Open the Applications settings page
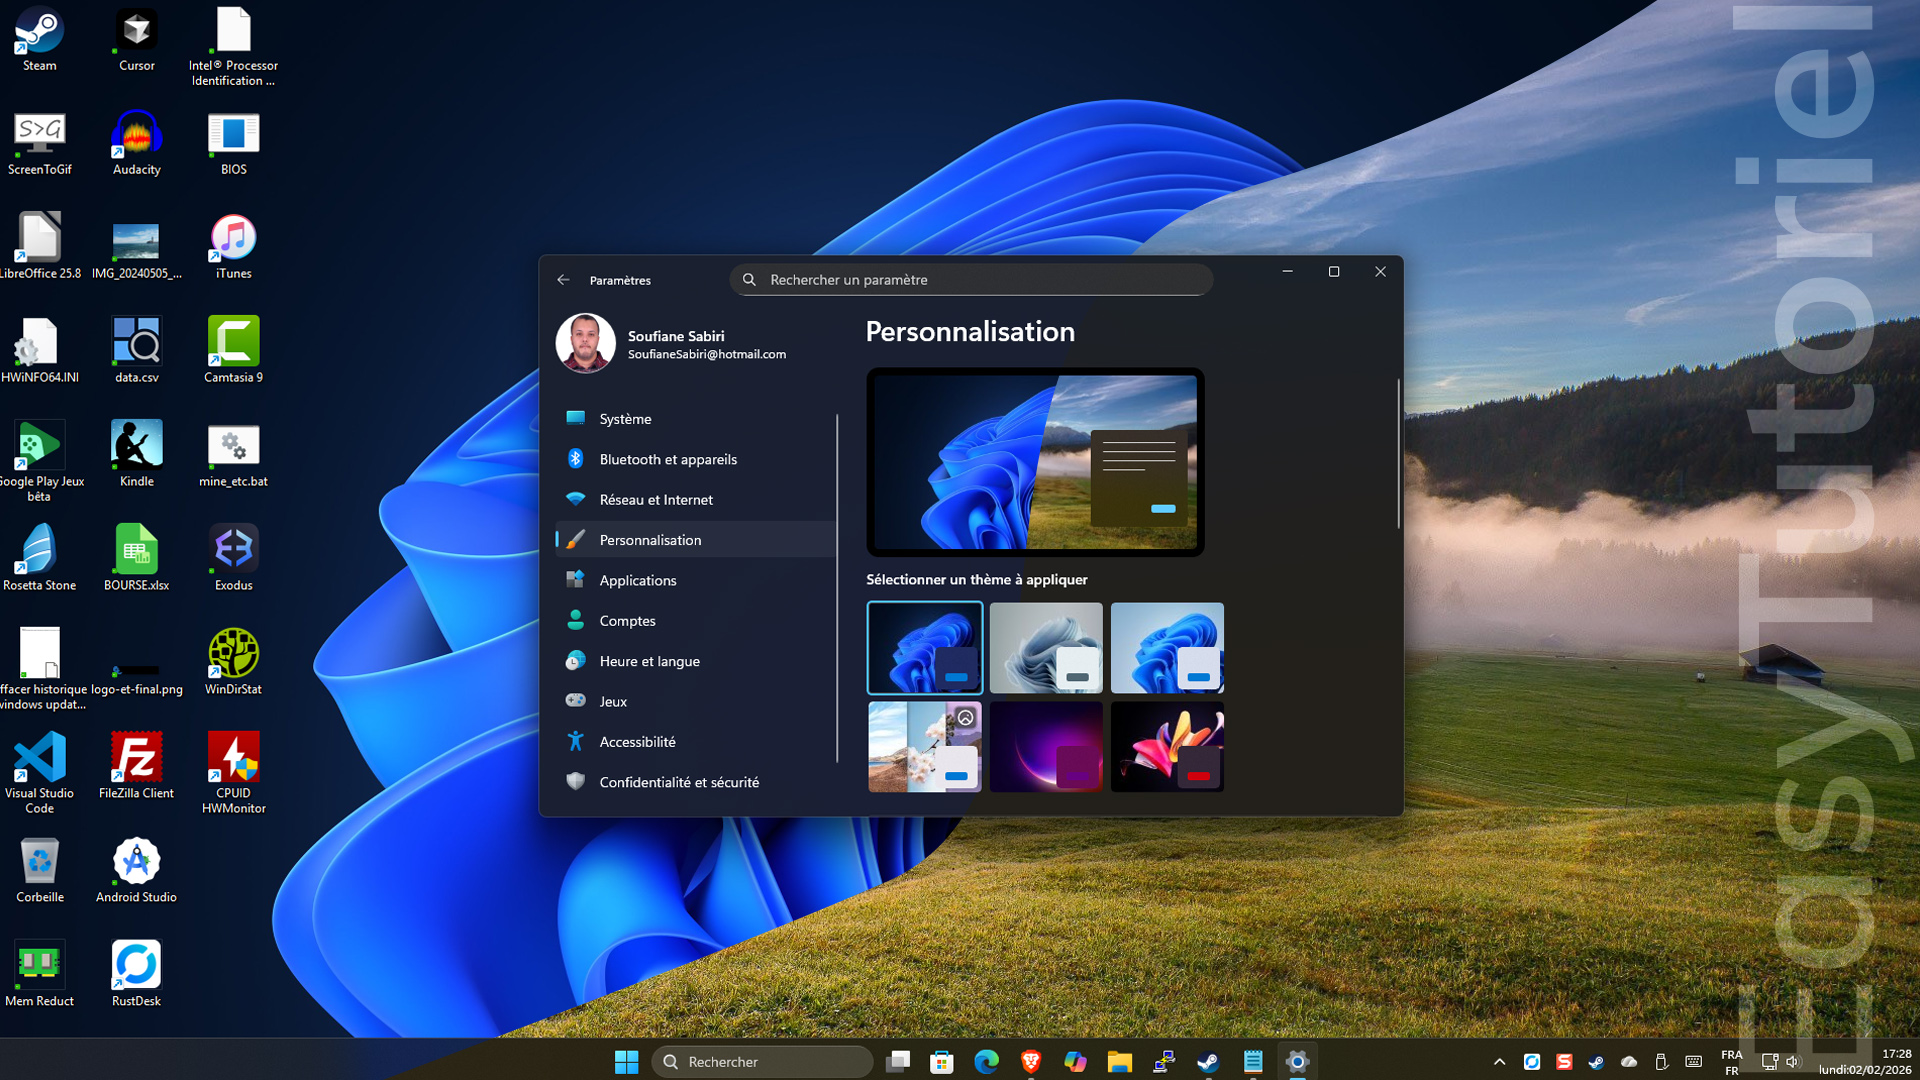The width and height of the screenshot is (1920, 1080). pyautogui.click(x=637, y=580)
